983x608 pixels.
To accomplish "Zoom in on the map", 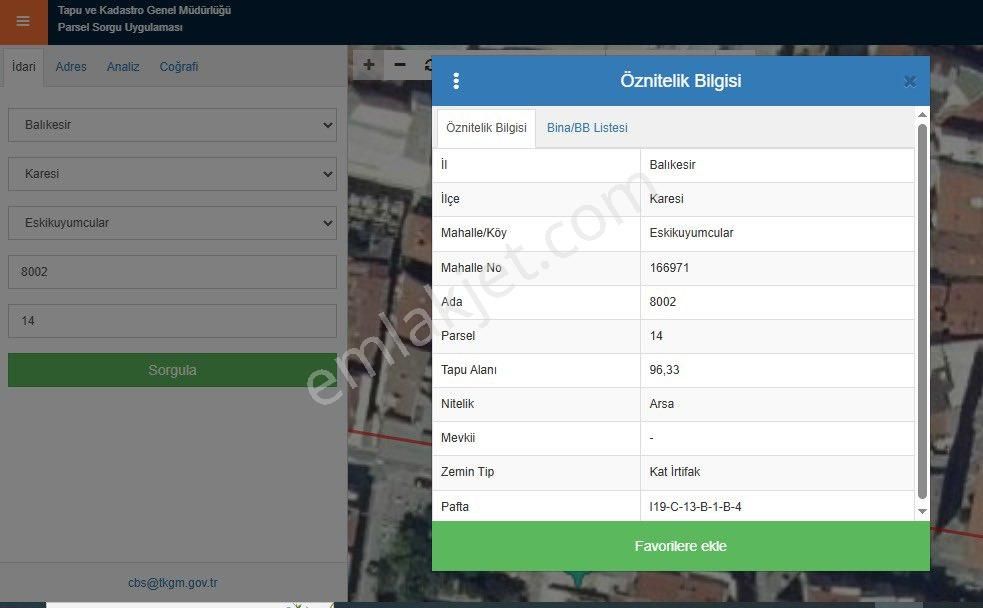I will pos(368,64).
